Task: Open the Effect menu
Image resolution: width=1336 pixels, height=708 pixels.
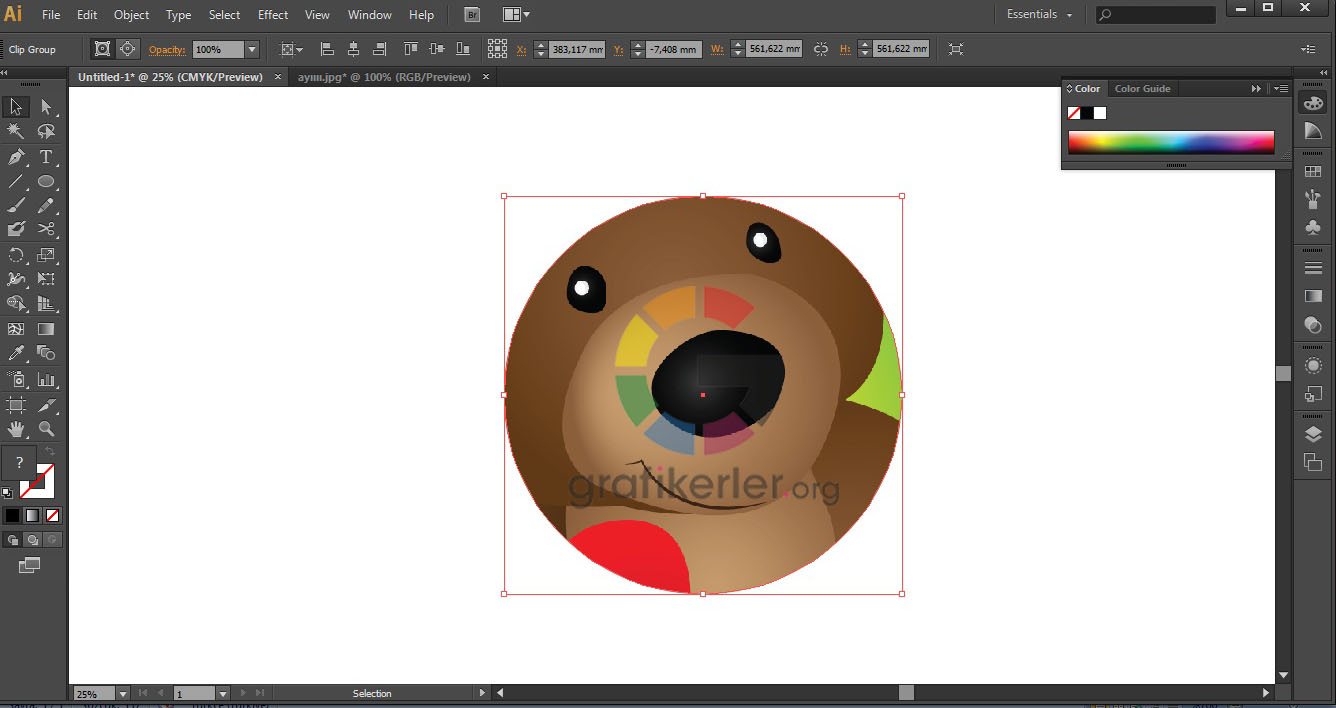Action: click(x=273, y=15)
